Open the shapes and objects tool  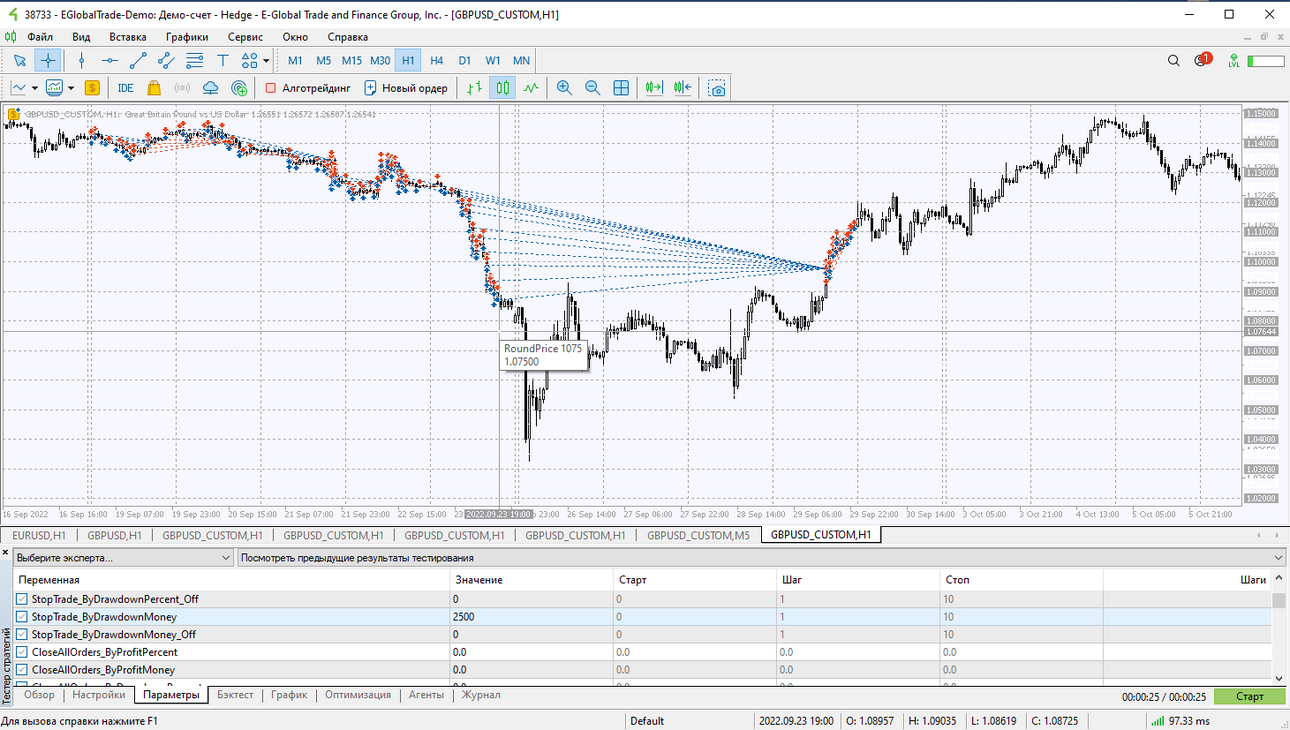(249, 60)
